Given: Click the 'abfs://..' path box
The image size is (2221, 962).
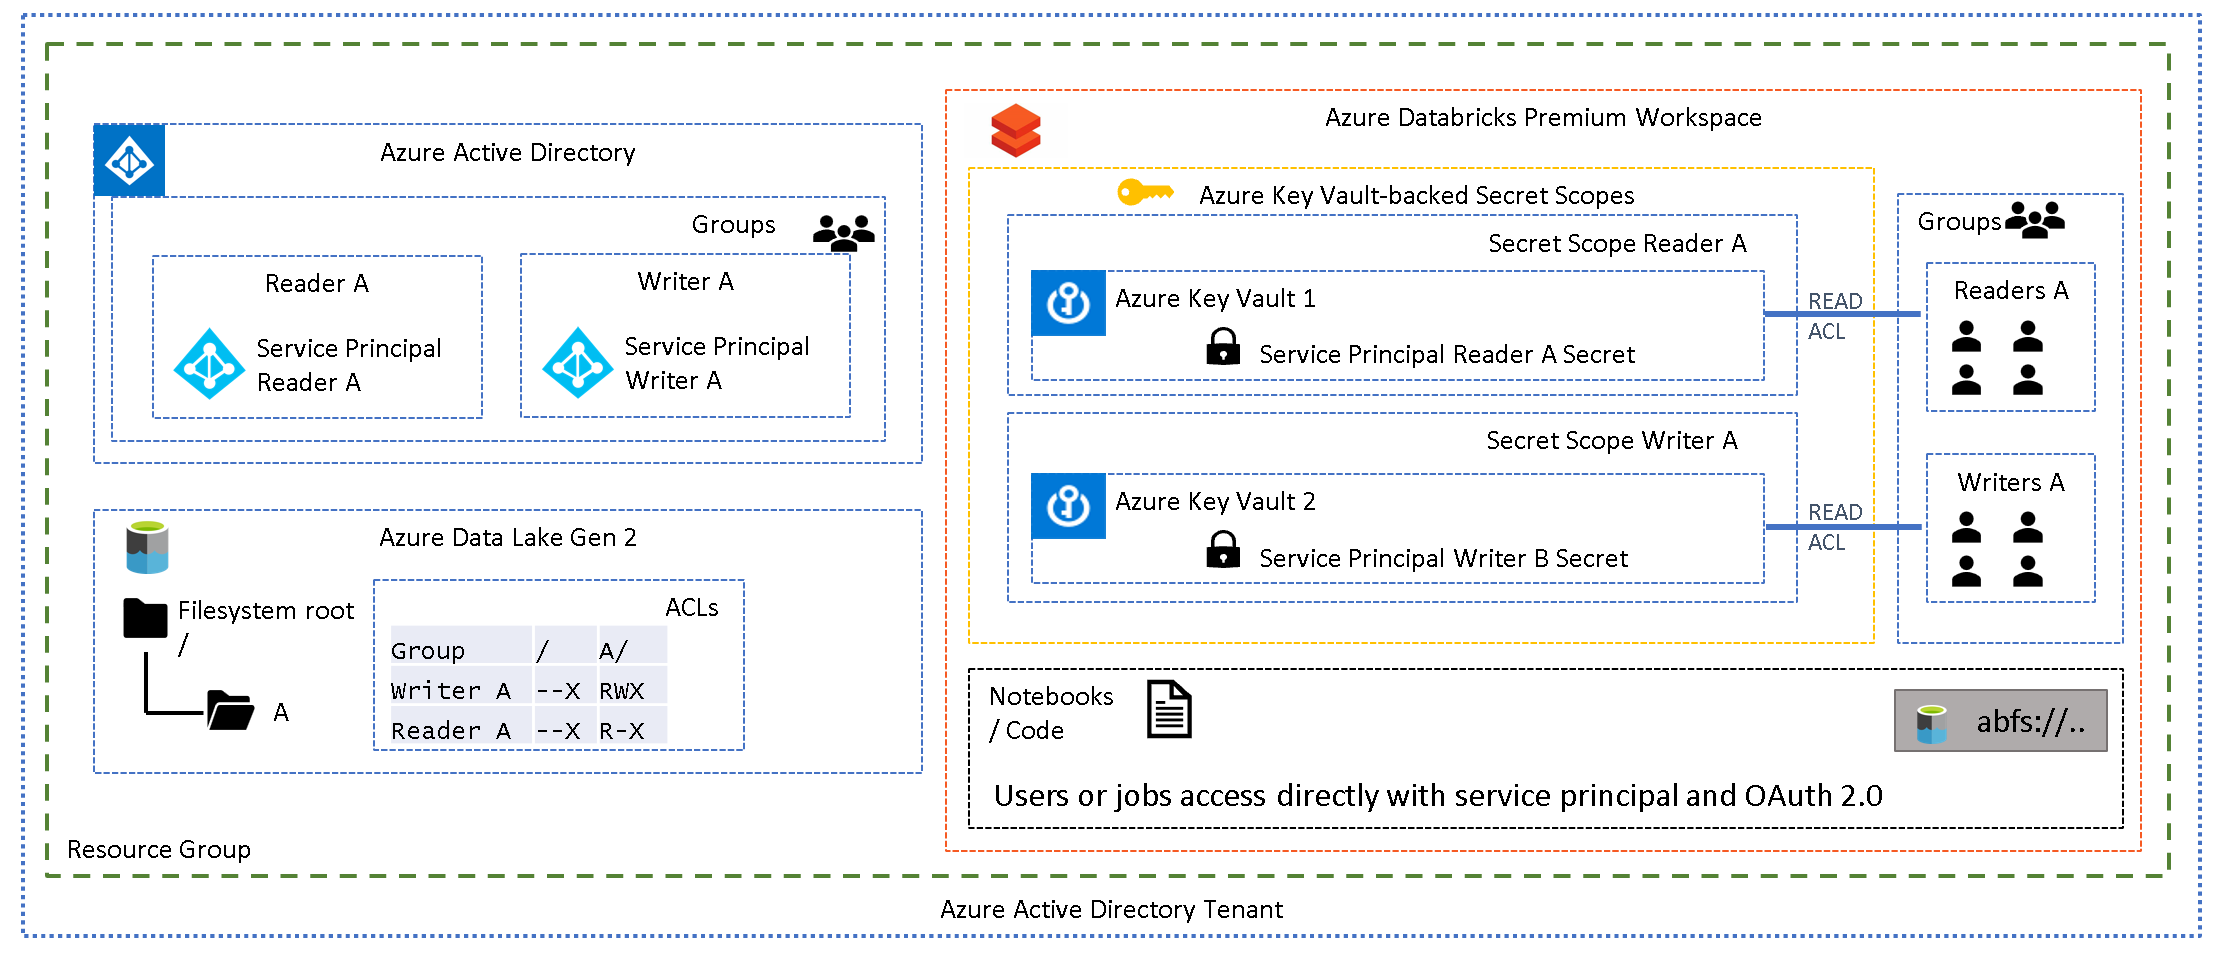Looking at the screenshot, I should [2000, 720].
